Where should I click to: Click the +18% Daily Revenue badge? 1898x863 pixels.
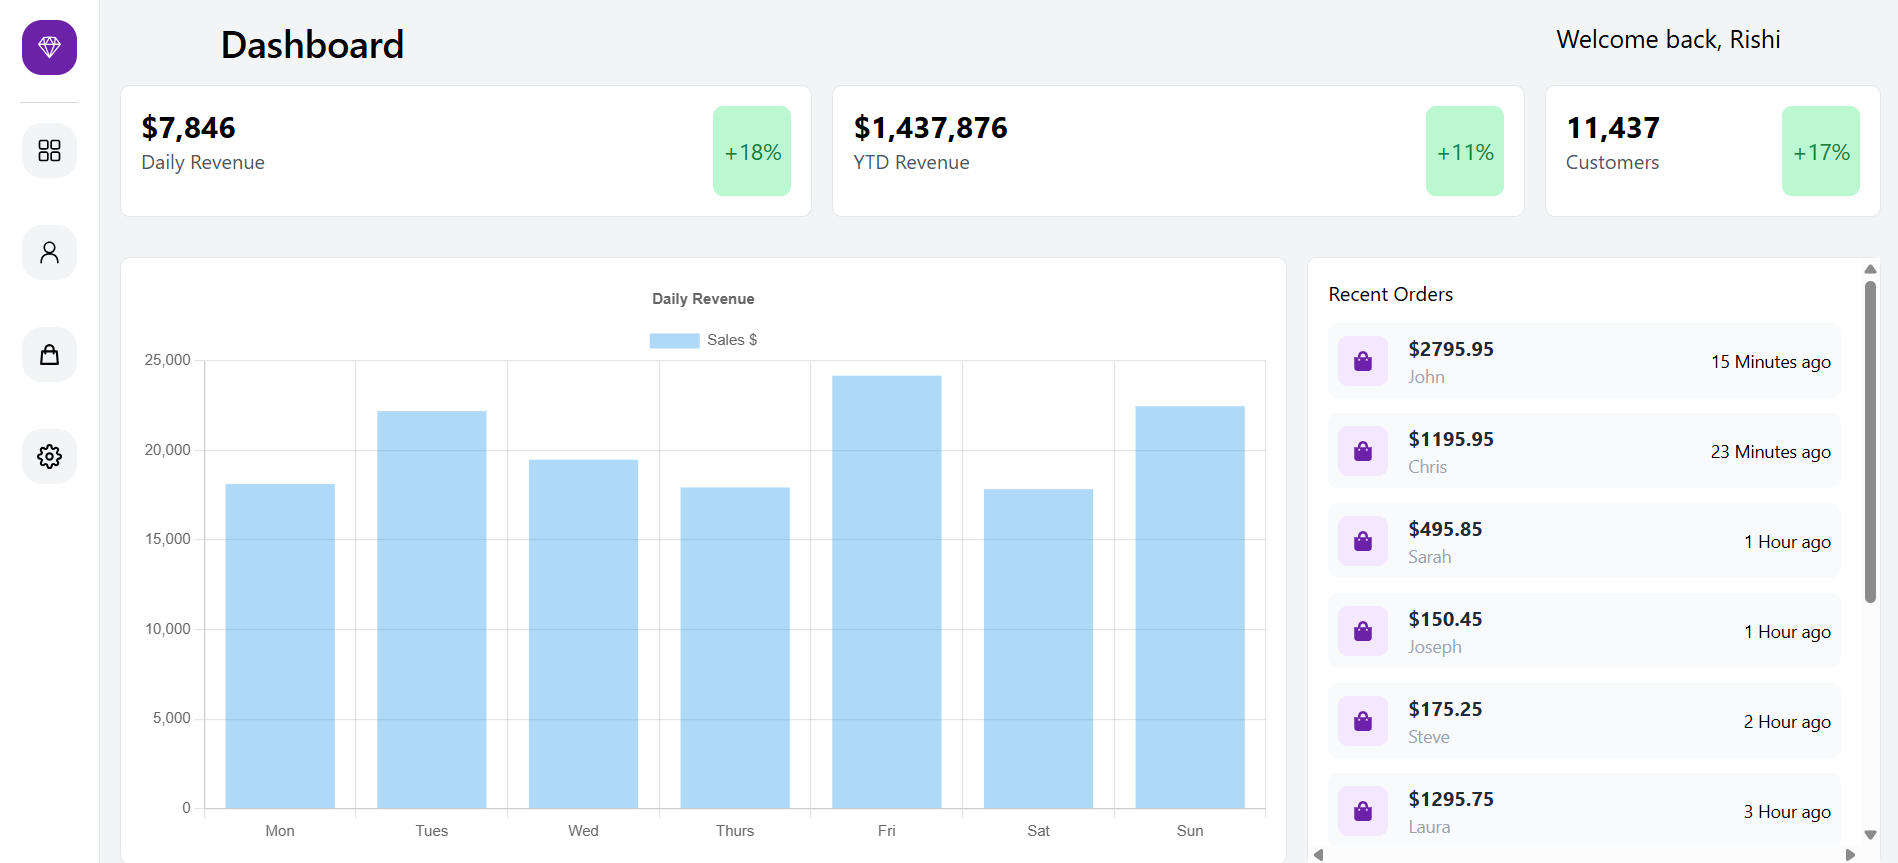coord(752,151)
